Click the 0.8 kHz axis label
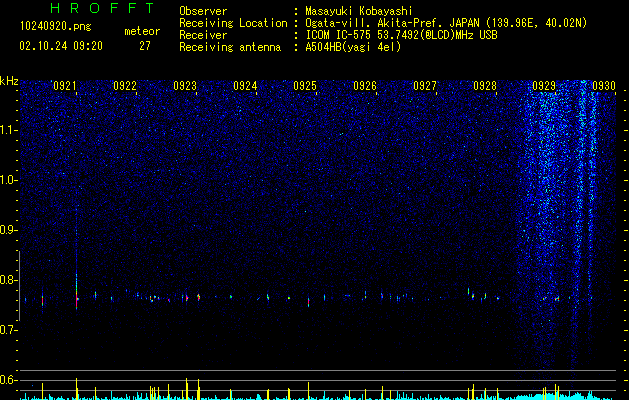This screenshot has width=629, height=400. (x=8, y=280)
